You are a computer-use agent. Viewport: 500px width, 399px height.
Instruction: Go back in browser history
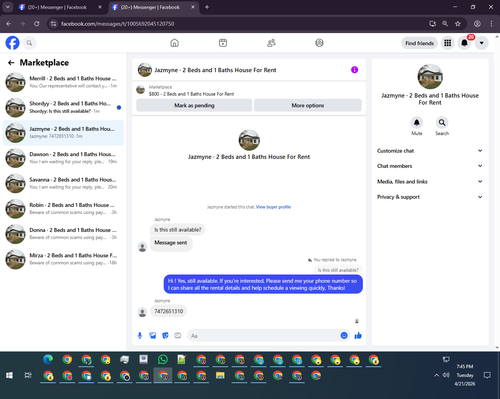pos(9,24)
